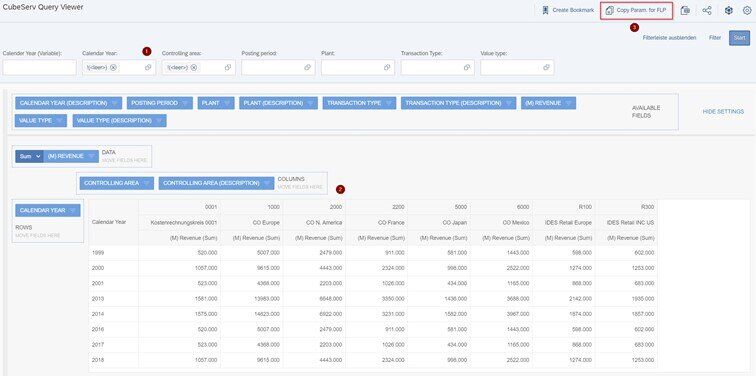
Task: Remove the !(<leer>) token in Calendar Year
Action: pyautogui.click(x=113, y=67)
